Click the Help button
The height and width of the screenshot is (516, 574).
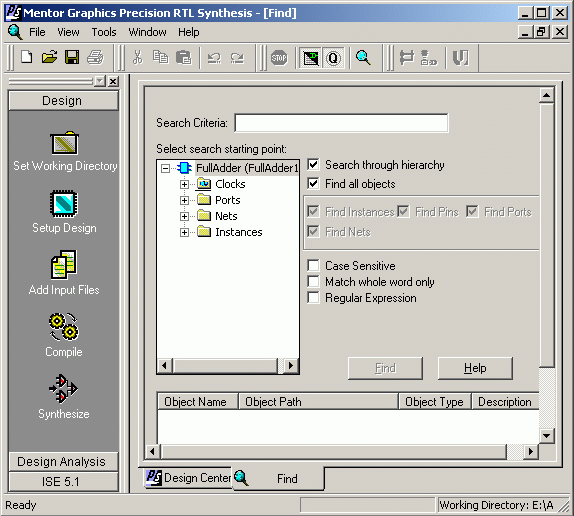tap(475, 368)
